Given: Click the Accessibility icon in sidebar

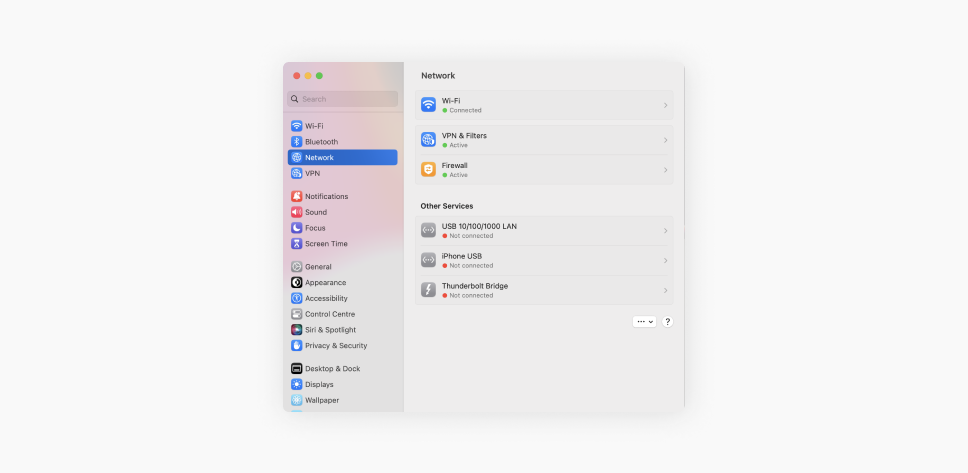Looking at the screenshot, I should pyautogui.click(x=296, y=298).
